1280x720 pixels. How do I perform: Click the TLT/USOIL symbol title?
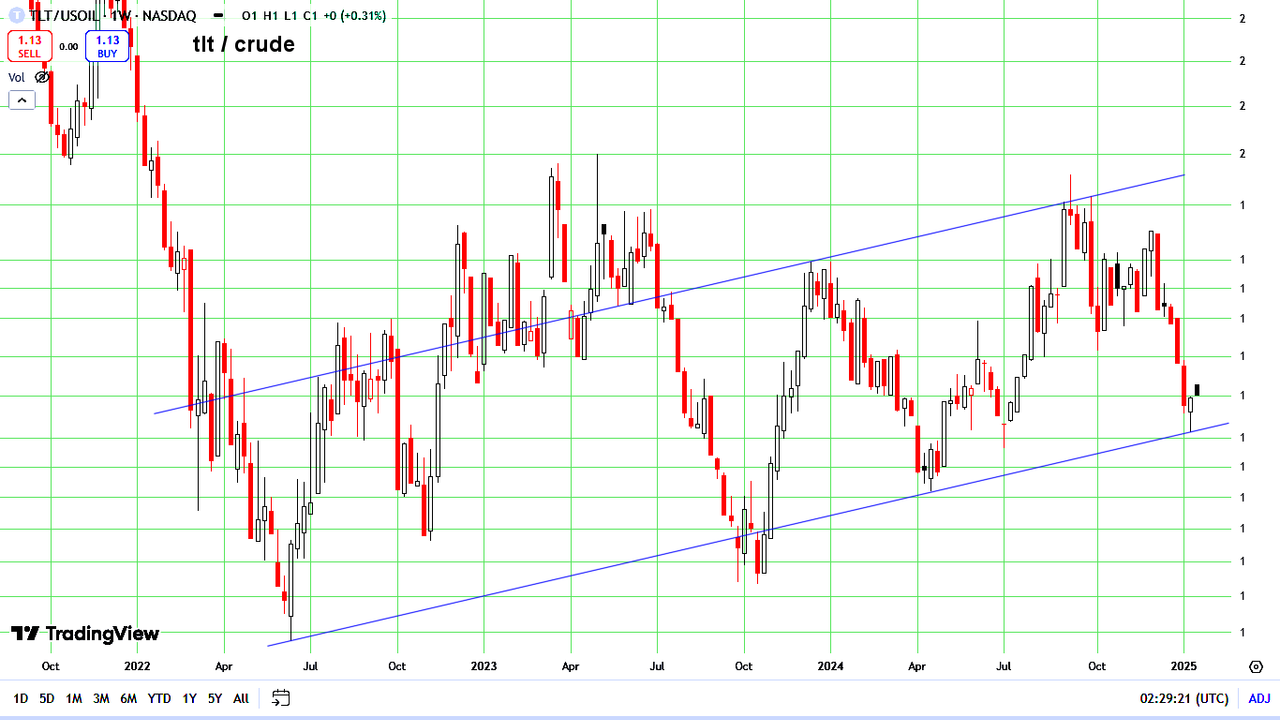[65, 16]
